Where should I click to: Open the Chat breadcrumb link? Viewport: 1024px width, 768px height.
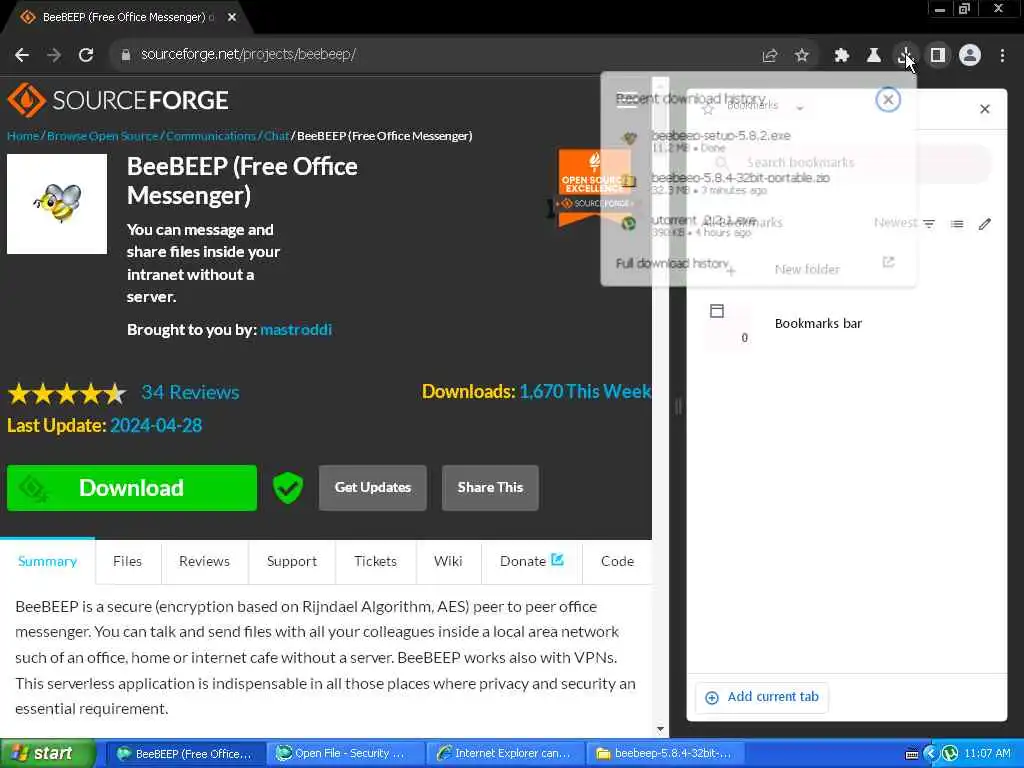click(x=276, y=136)
